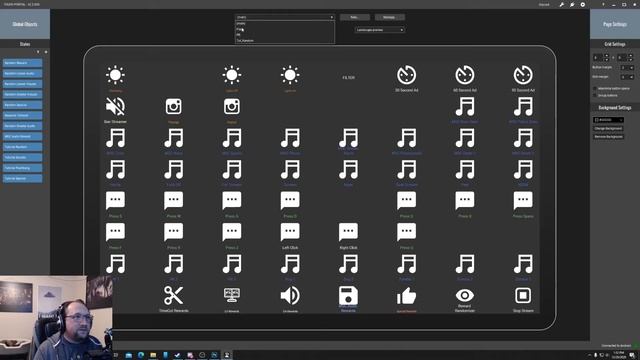Click the Grid Settings section header
This screenshot has height=360, width=640.
615,44
